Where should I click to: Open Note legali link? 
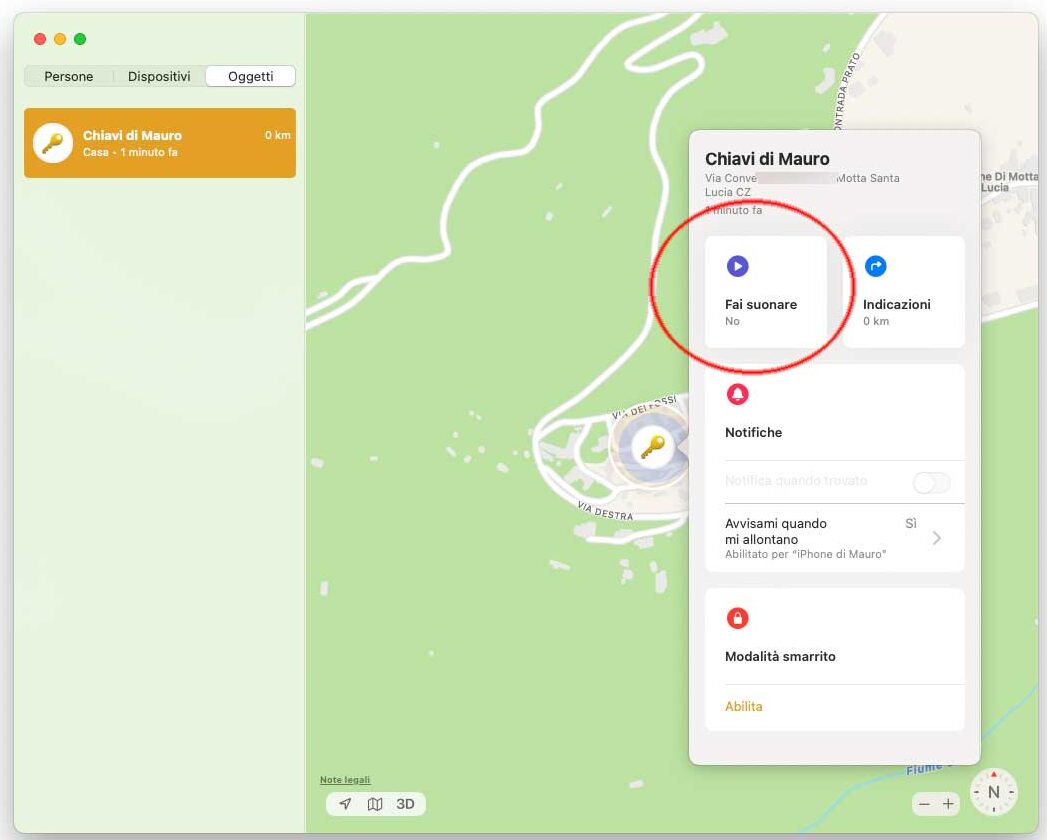click(345, 779)
